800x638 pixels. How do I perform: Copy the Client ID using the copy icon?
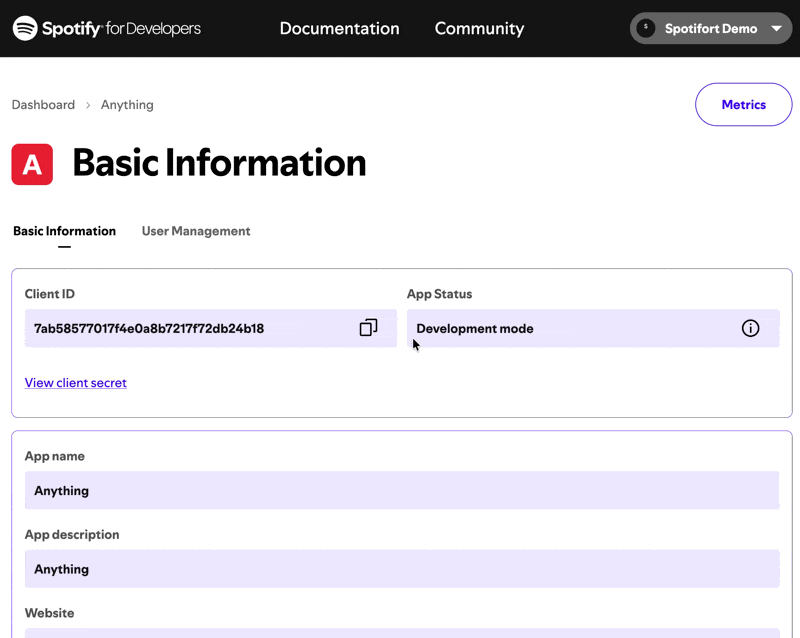[x=369, y=327]
